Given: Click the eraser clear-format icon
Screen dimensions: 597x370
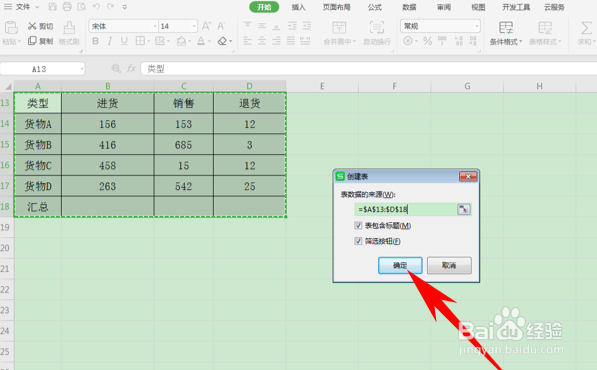Looking at the screenshot, I should 222,41.
